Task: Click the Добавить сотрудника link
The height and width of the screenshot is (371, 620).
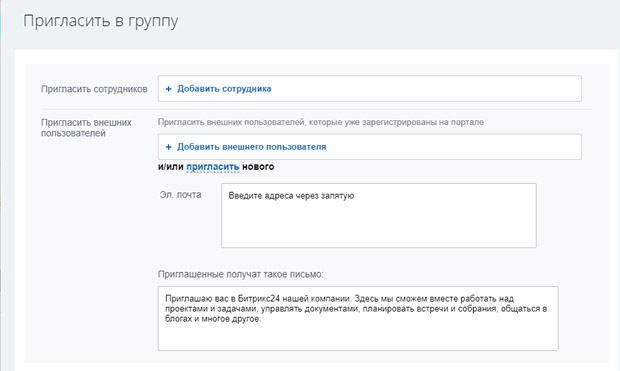Action: 224,89
